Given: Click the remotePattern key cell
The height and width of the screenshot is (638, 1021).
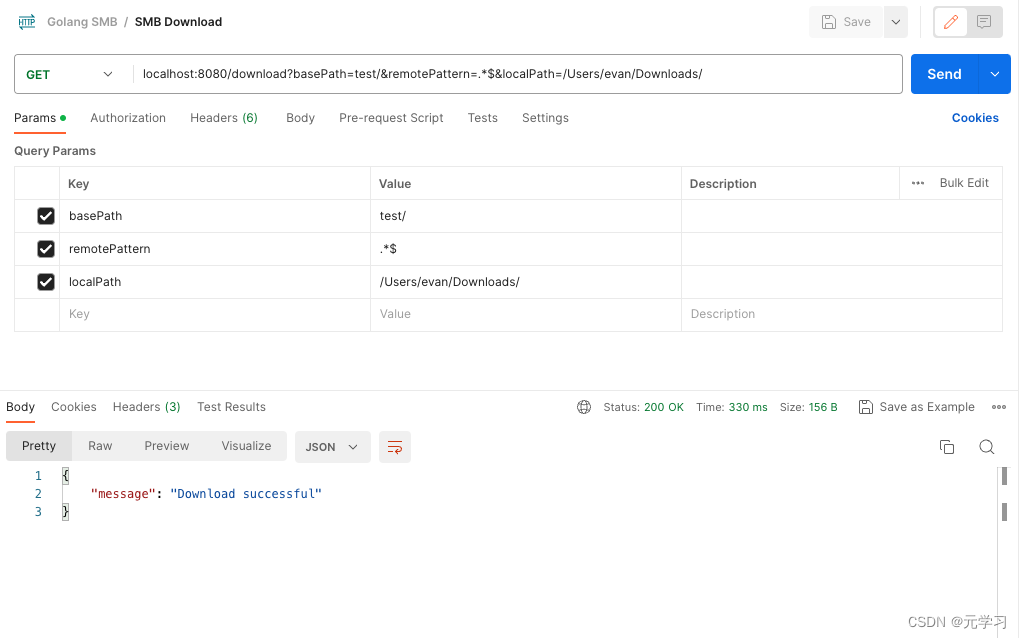Looking at the screenshot, I should click(215, 249).
